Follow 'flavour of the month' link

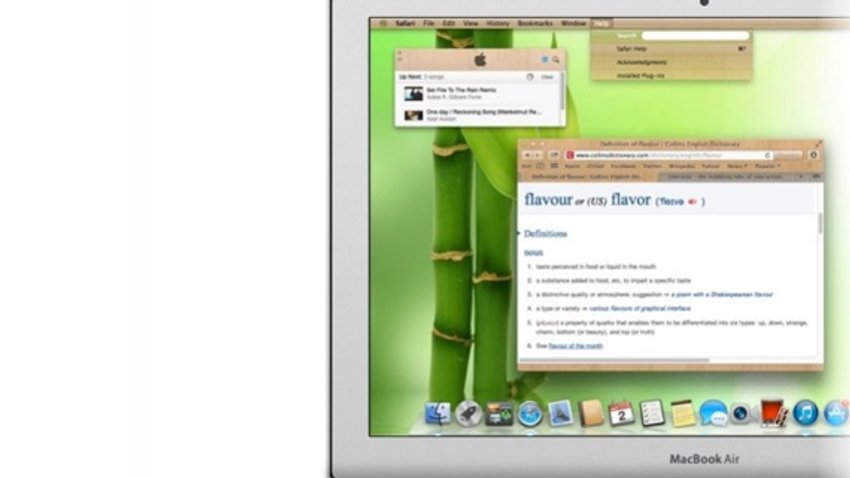(576, 346)
